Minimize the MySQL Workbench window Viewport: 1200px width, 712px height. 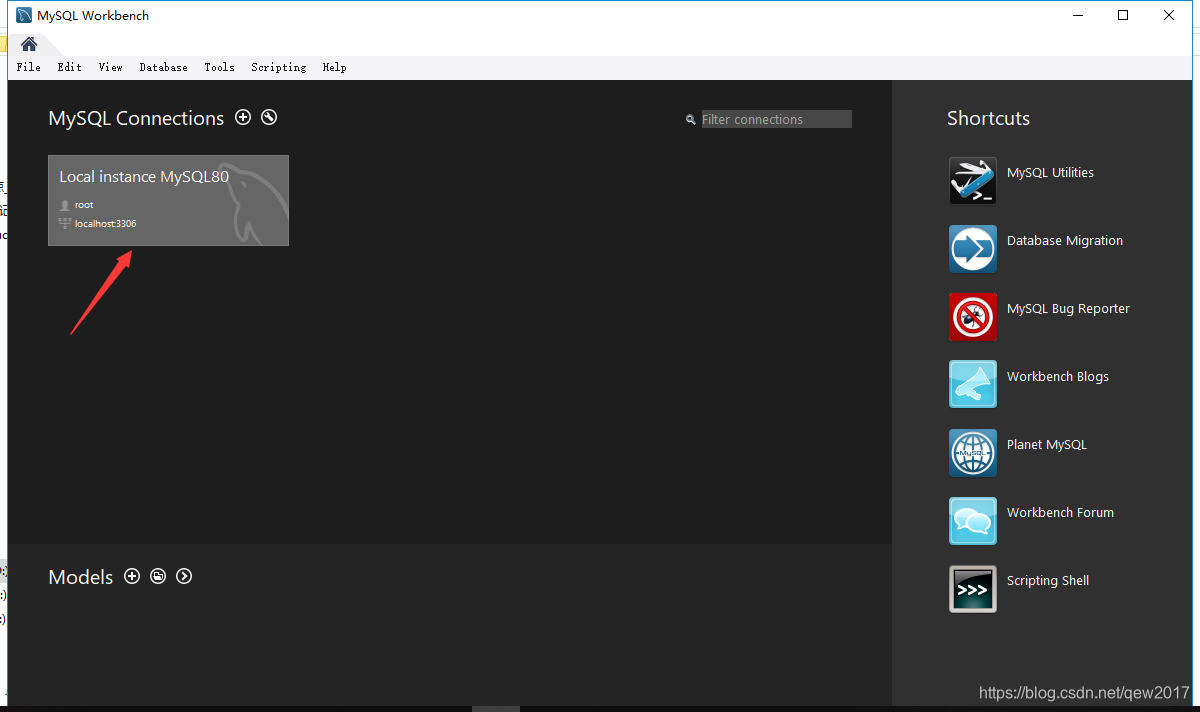coord(1077,15)
